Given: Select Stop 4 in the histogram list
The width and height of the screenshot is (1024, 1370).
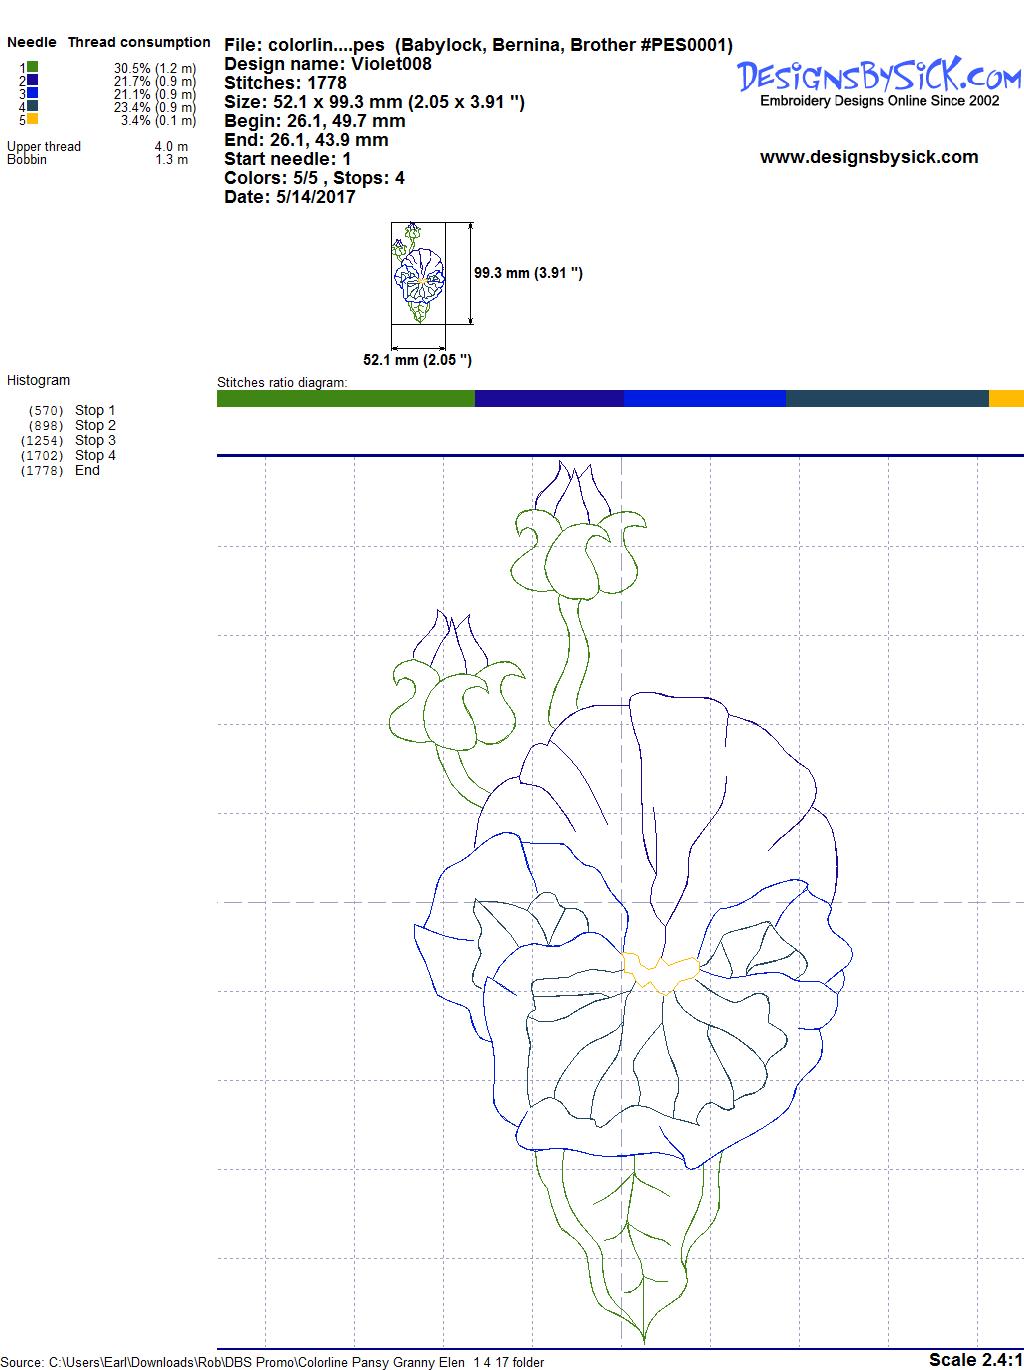Looking at the screenshot, I should 95,455.
